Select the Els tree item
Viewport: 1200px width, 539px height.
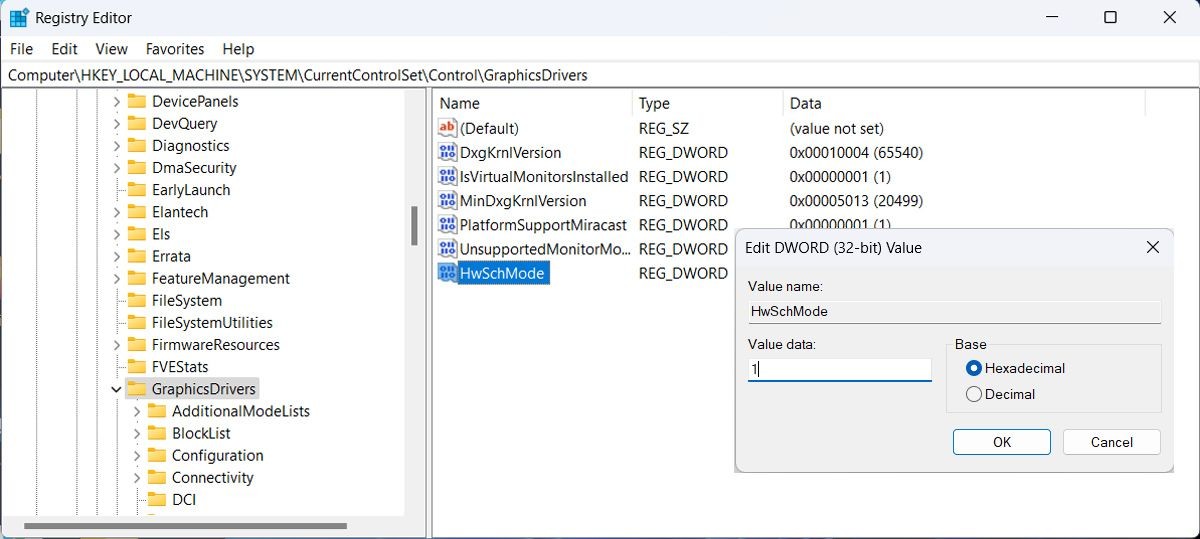(161, 233)
